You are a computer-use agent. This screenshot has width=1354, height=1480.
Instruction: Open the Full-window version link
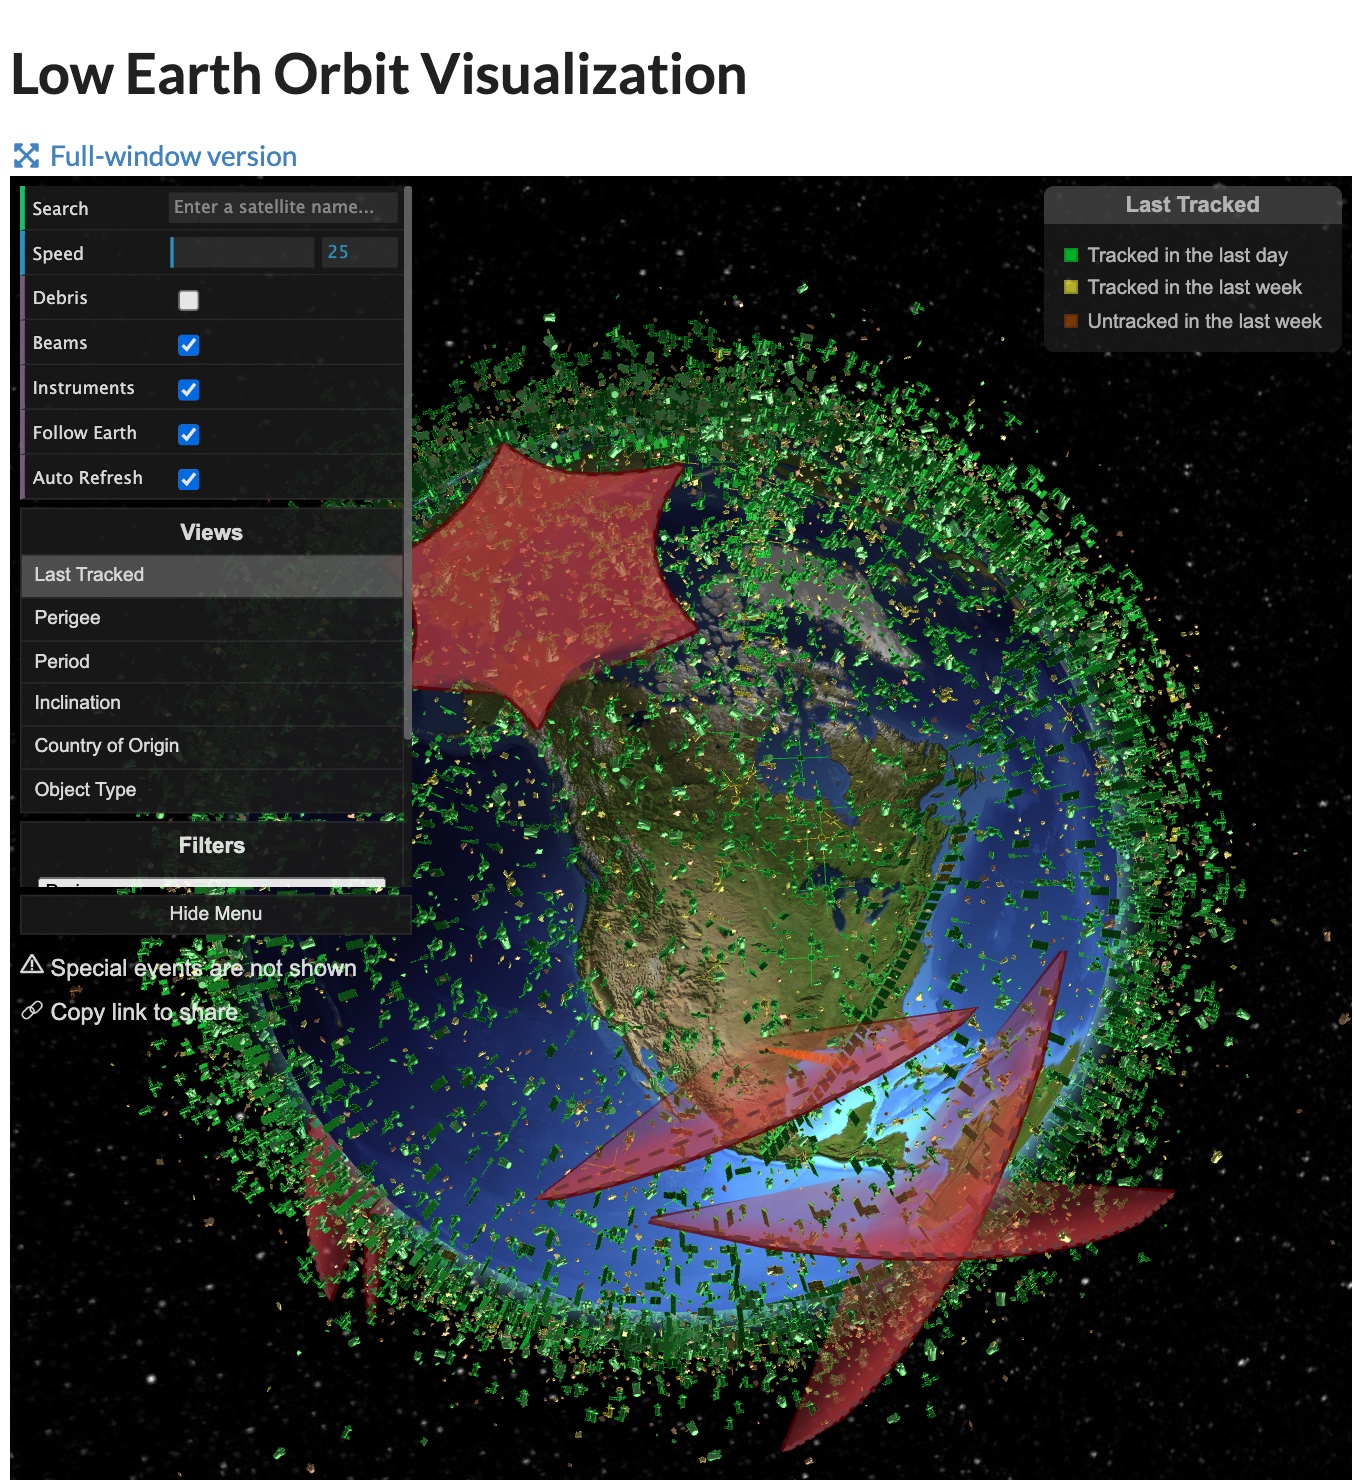click(x=173, y=156)
